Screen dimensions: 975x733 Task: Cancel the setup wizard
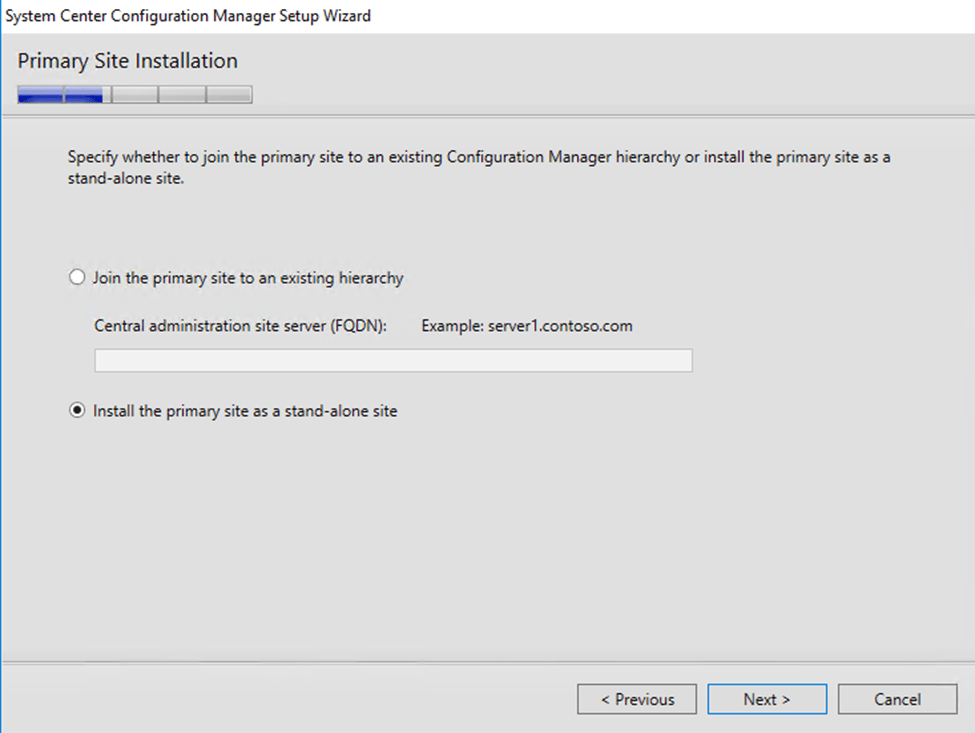pos(897,700)
